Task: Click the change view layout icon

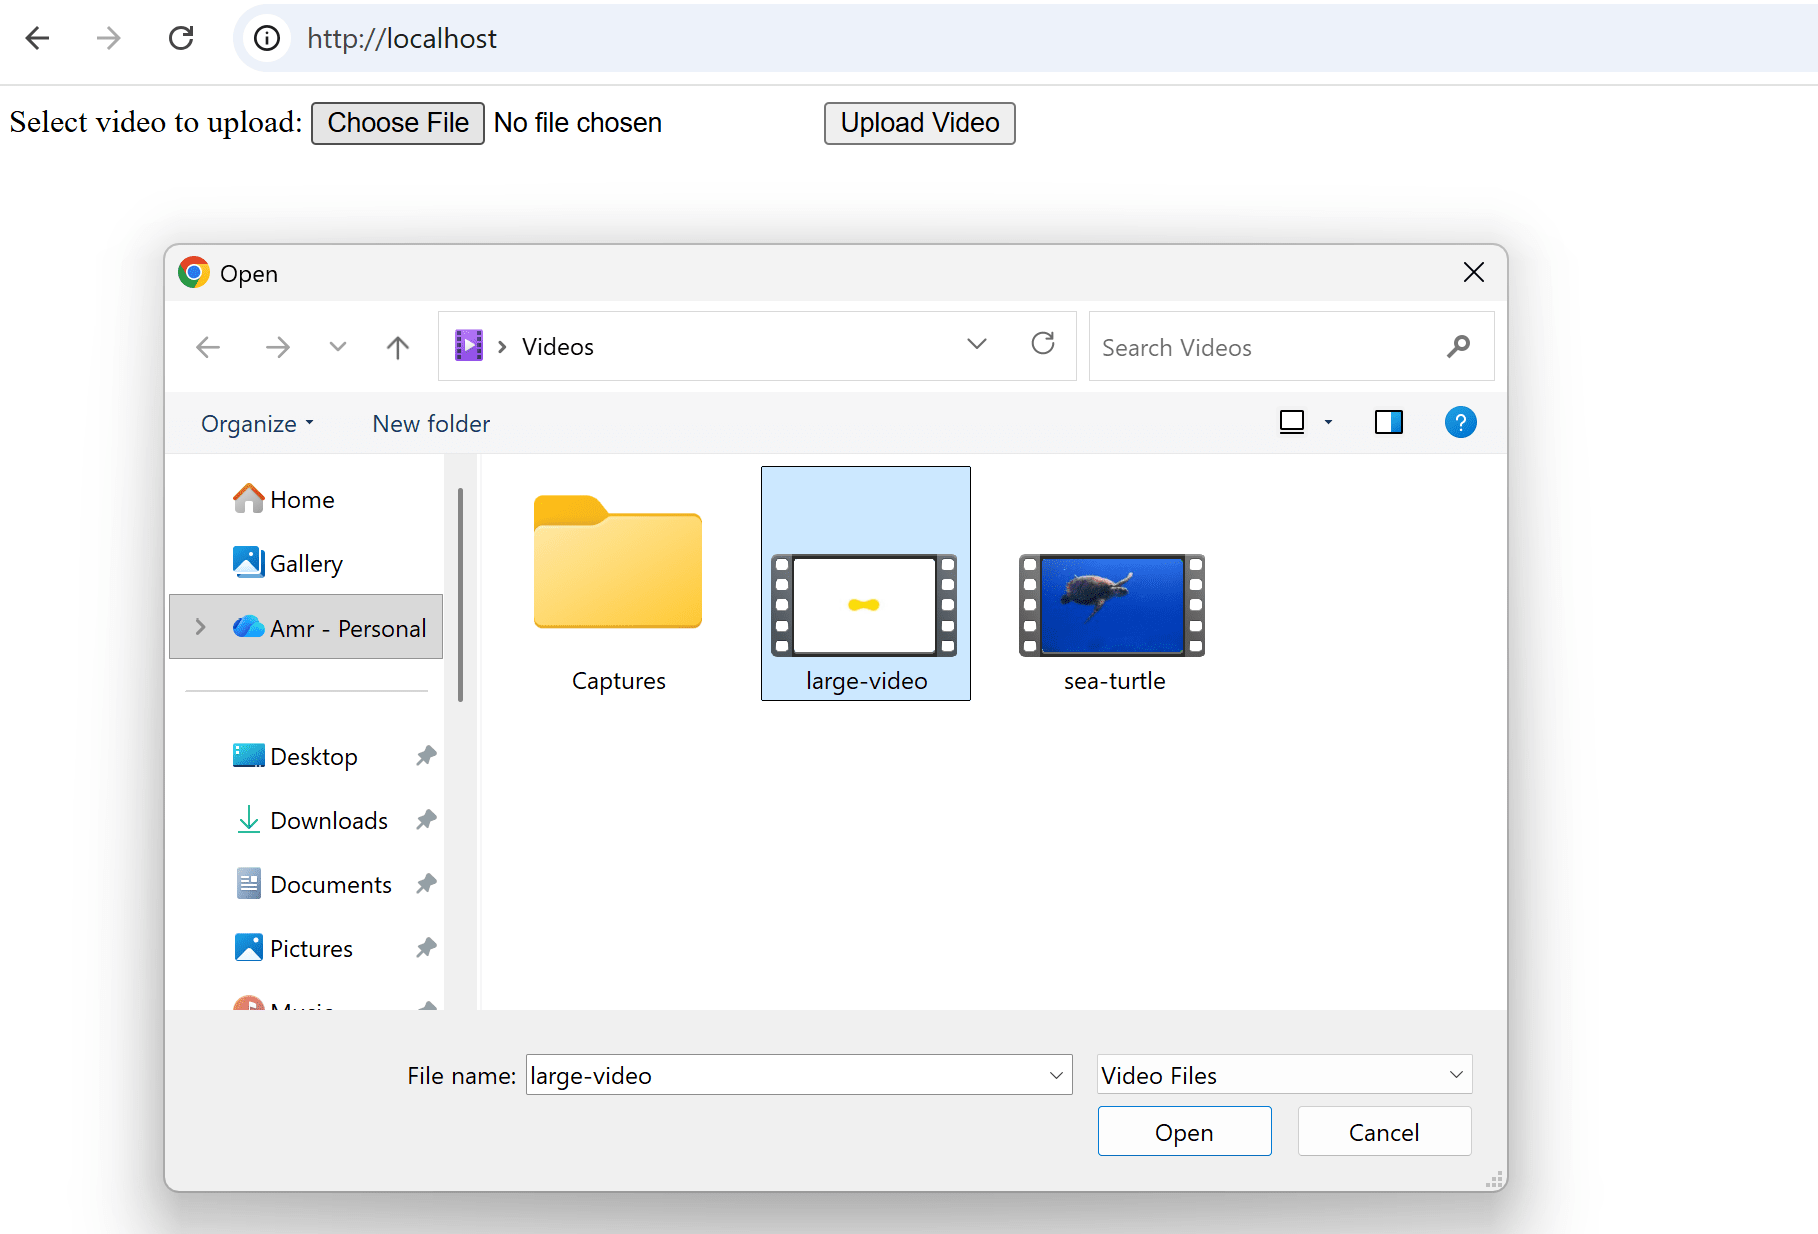Action: (1292, 423)
